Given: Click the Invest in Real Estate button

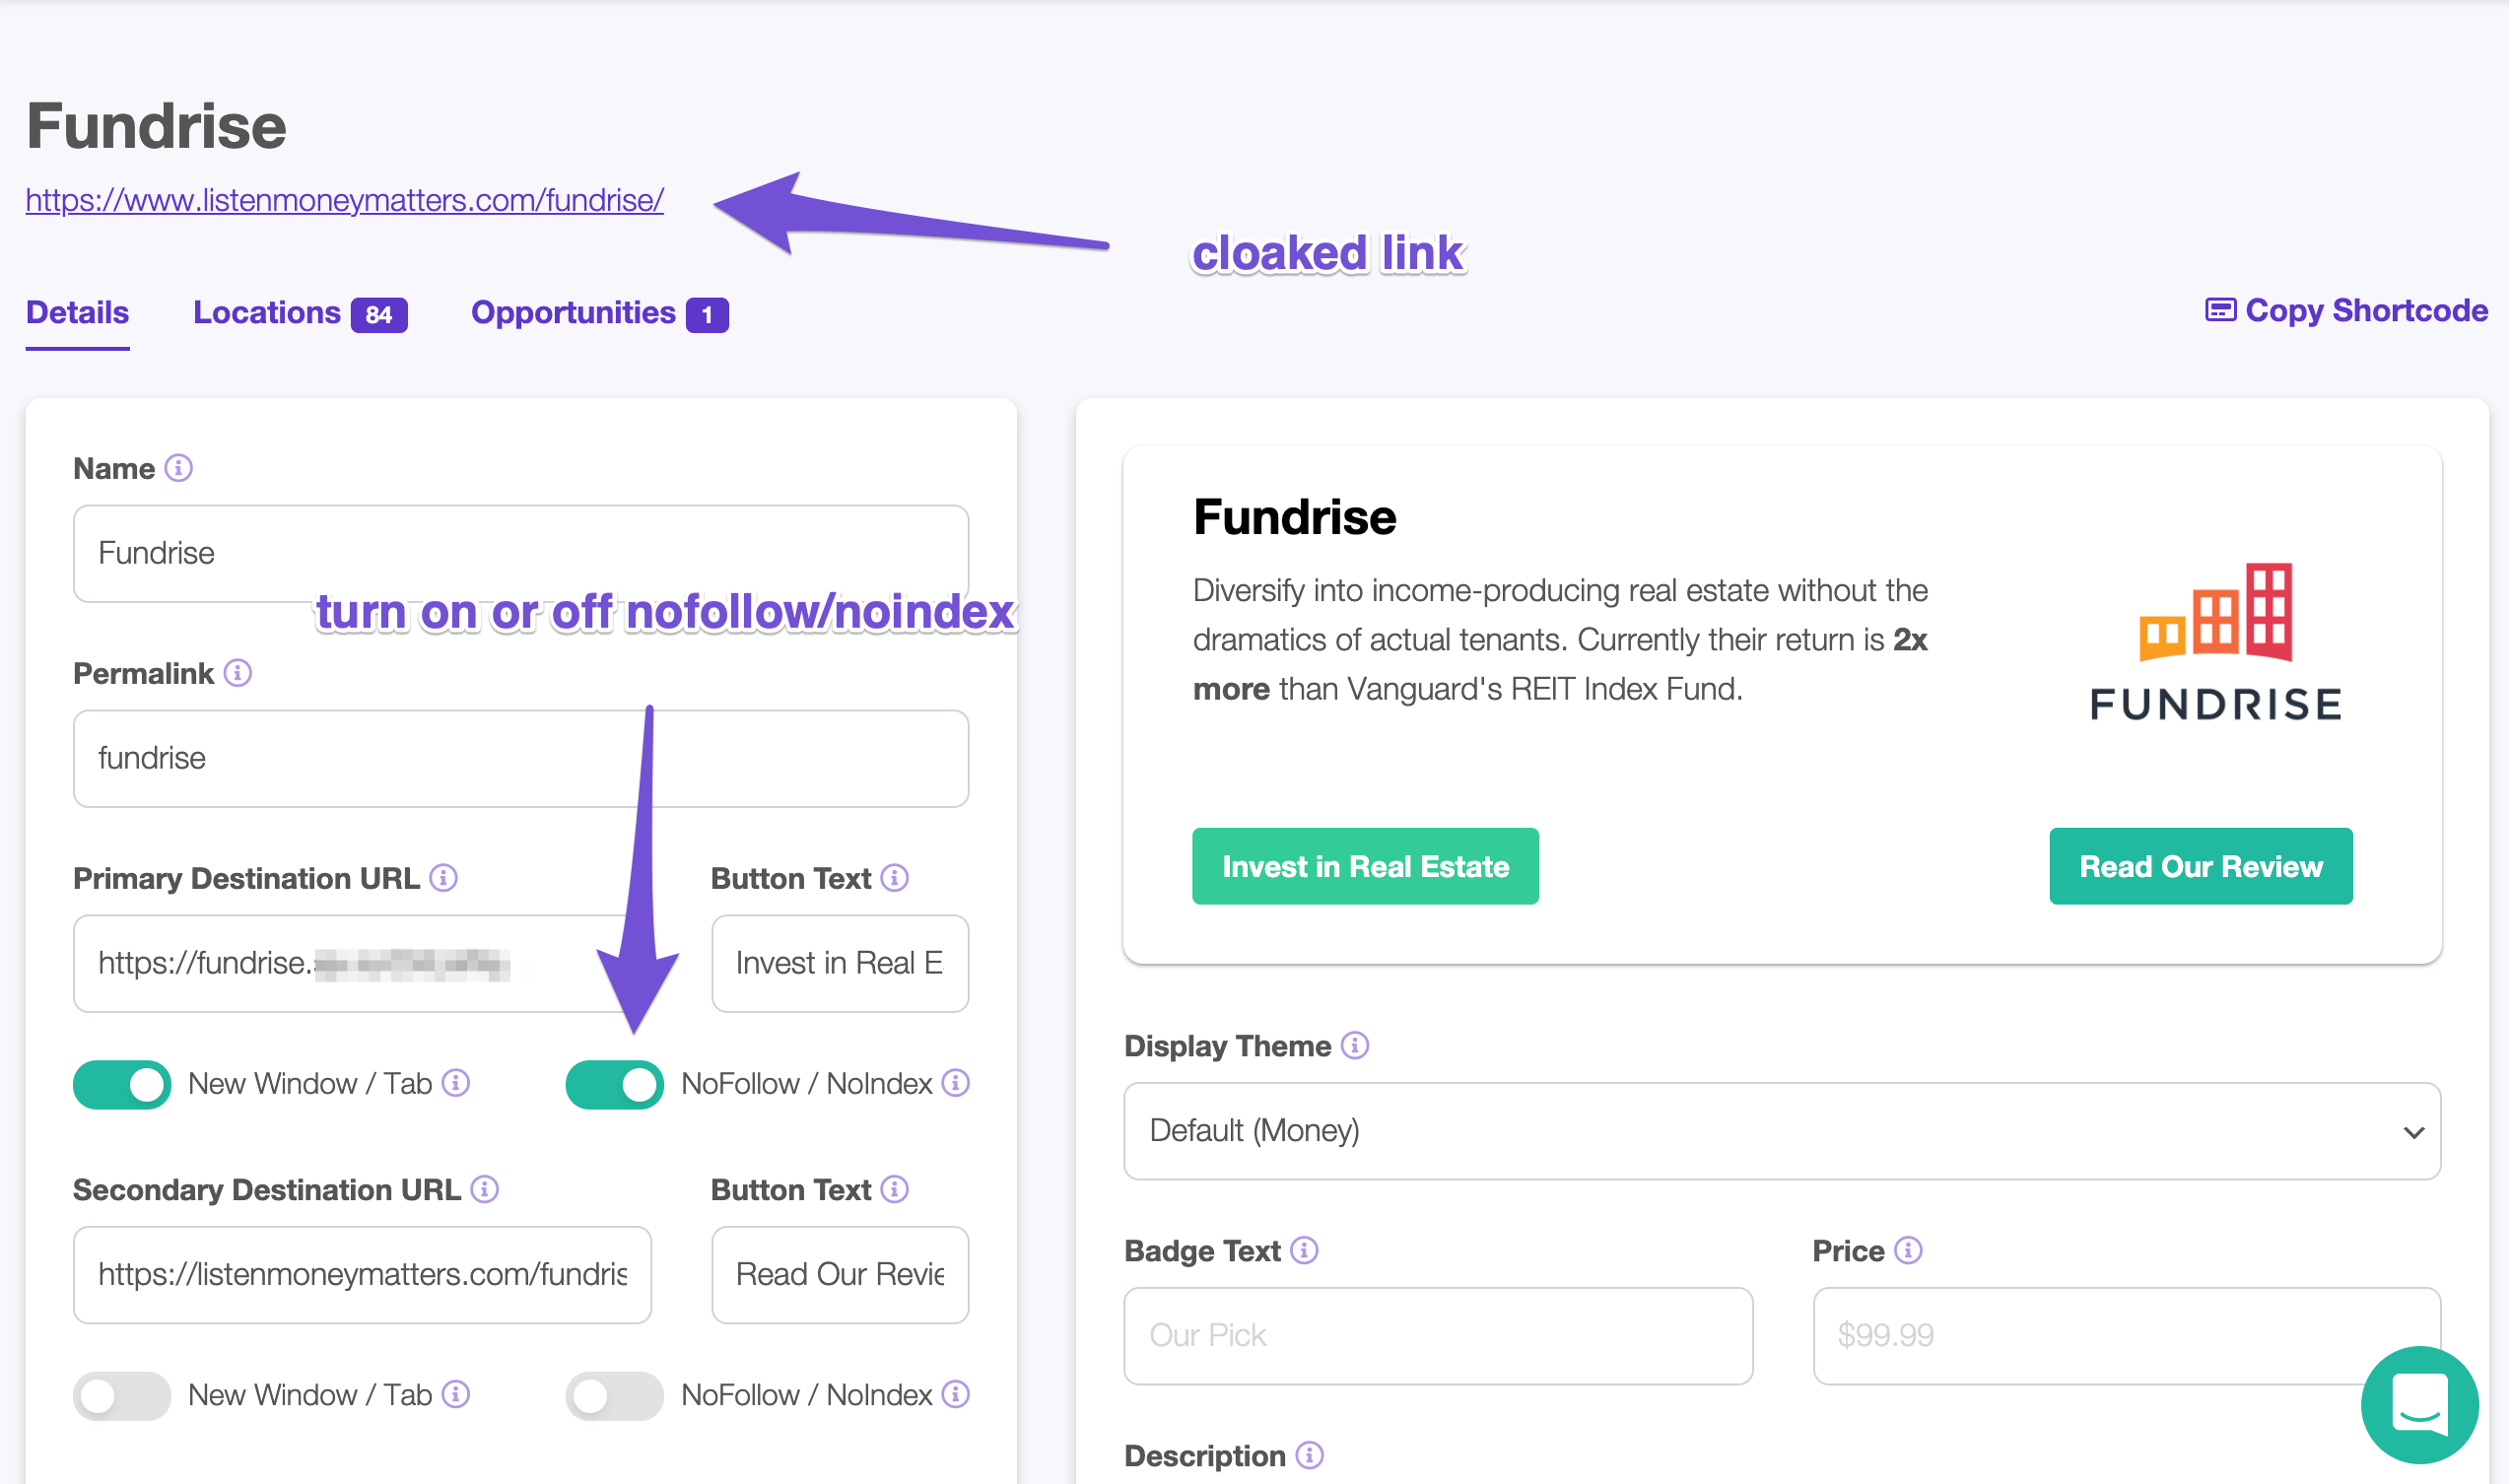Looking at the screenshot, I should click(x=1365, y=866).
